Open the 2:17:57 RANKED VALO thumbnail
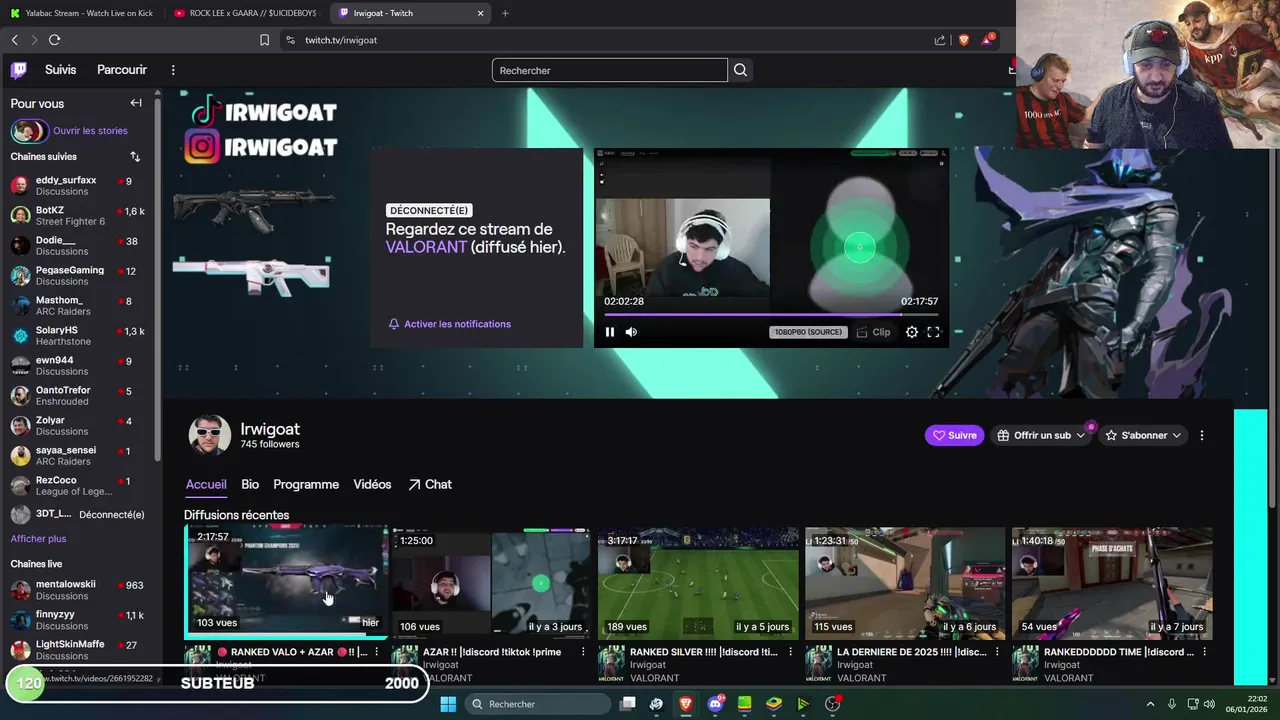Image resolution: width=1280 pixels, height=720 pixels. click(286, 582)
